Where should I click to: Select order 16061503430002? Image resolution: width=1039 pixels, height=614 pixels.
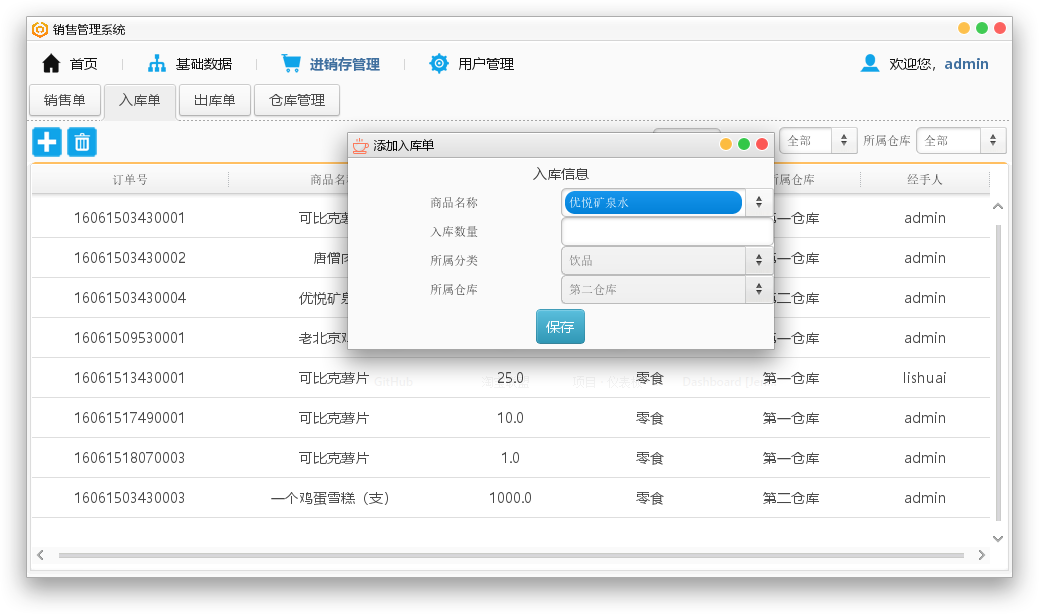[x=130, y=258]
